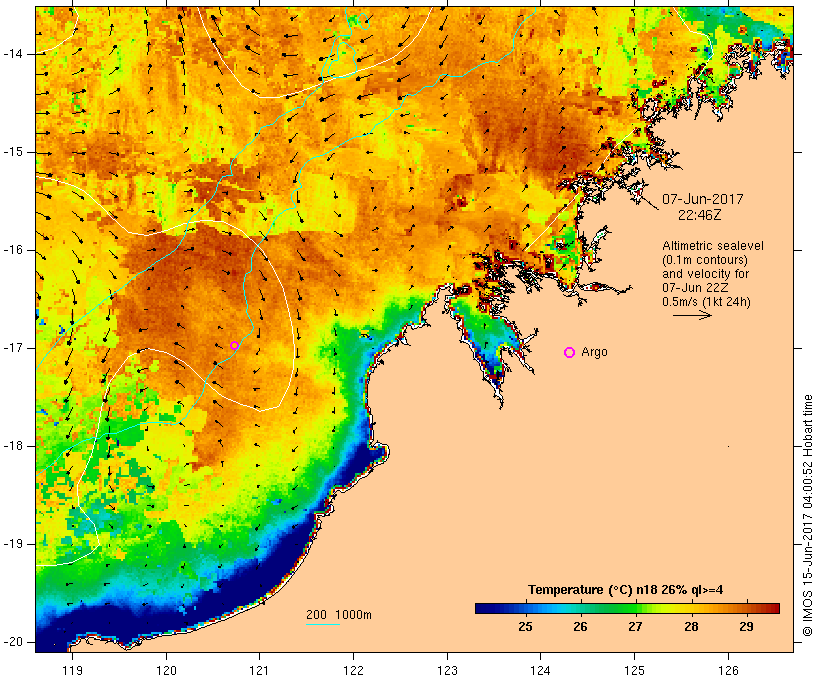Click the latitude label "-14"
This screenshot has width=820, height=680.
click(13, 54)
